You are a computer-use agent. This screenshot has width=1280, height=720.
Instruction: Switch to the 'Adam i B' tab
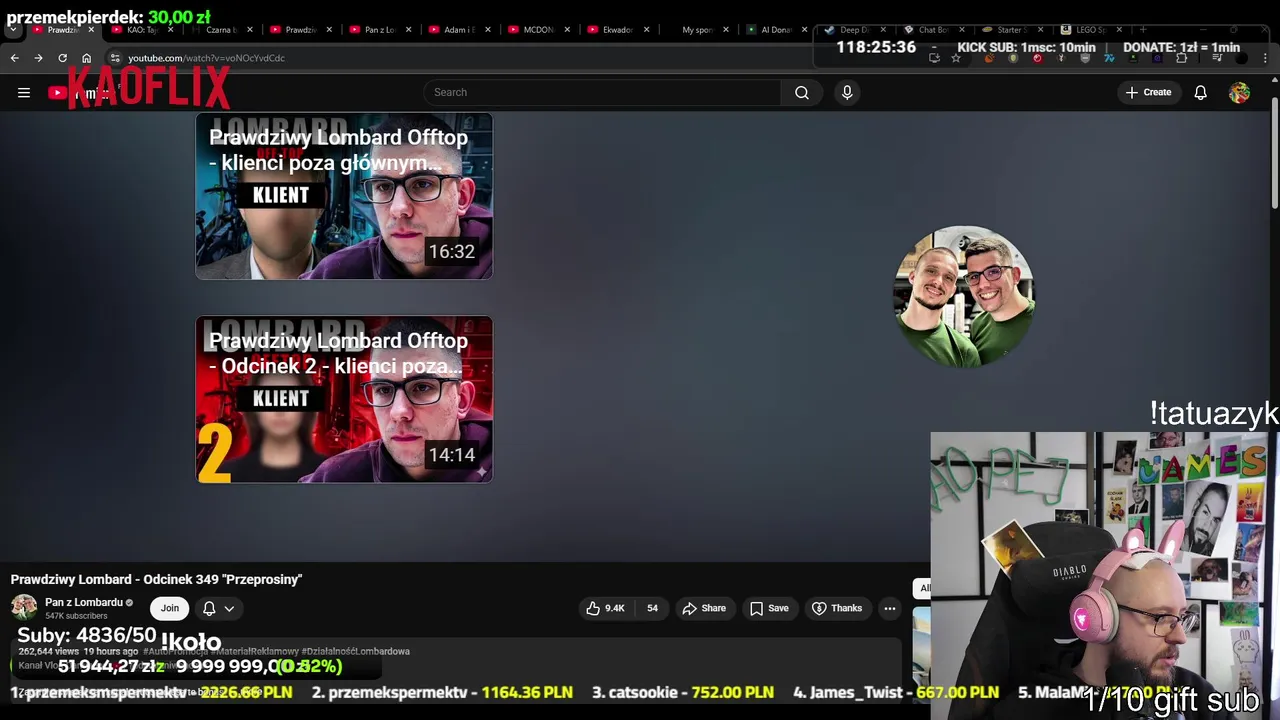coord(458,30)
